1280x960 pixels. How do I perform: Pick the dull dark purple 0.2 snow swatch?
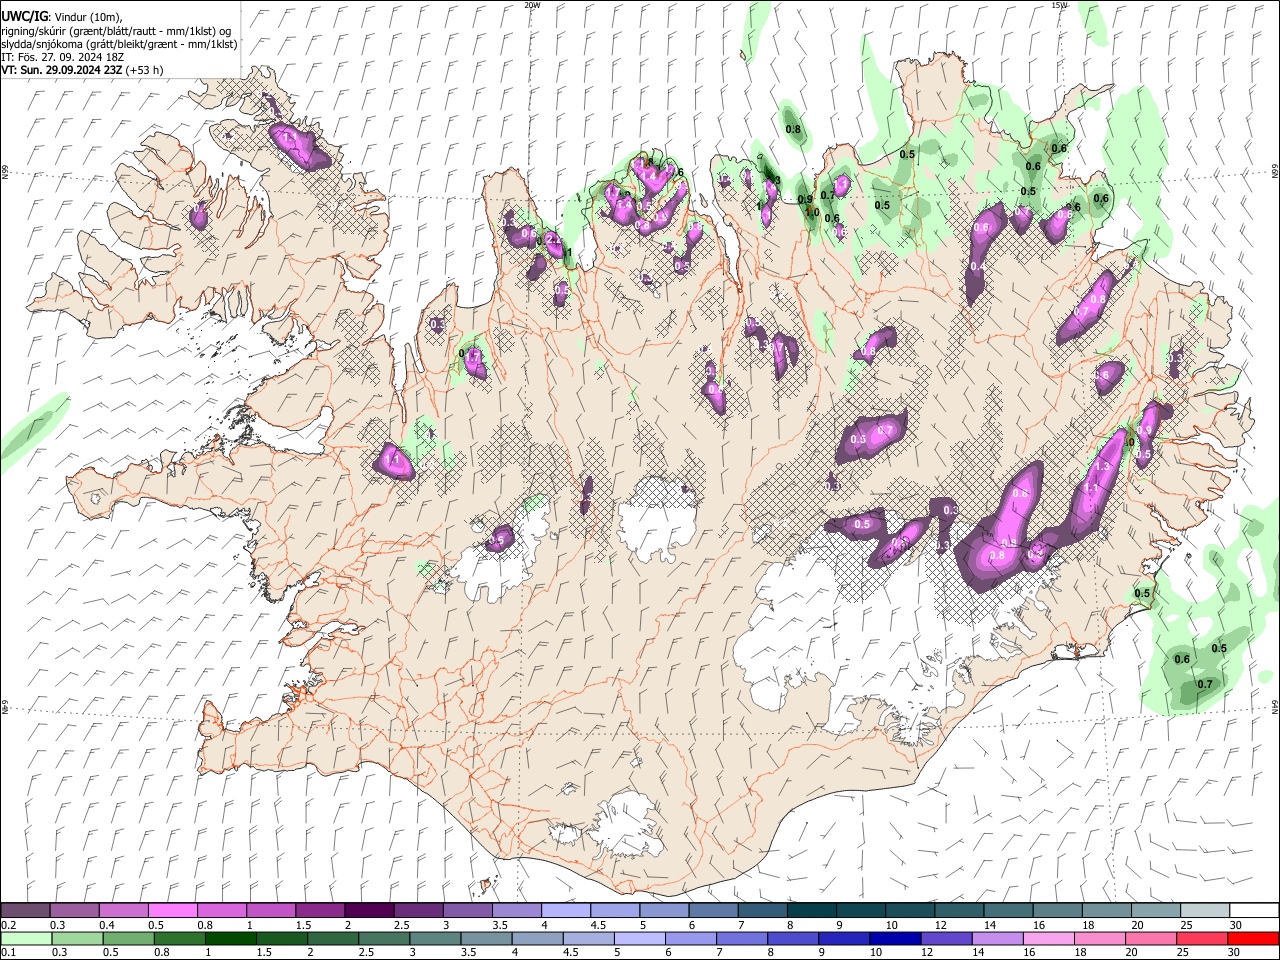[x=25, y=910]
